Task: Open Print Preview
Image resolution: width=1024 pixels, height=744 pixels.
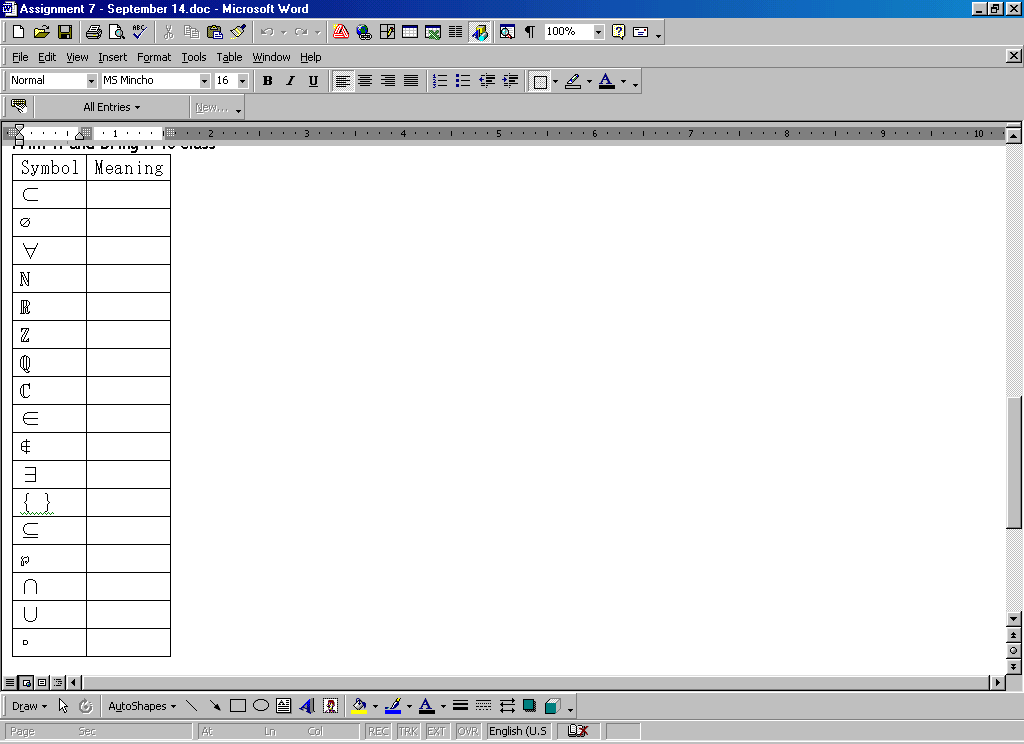Action: tap(117, 32)
